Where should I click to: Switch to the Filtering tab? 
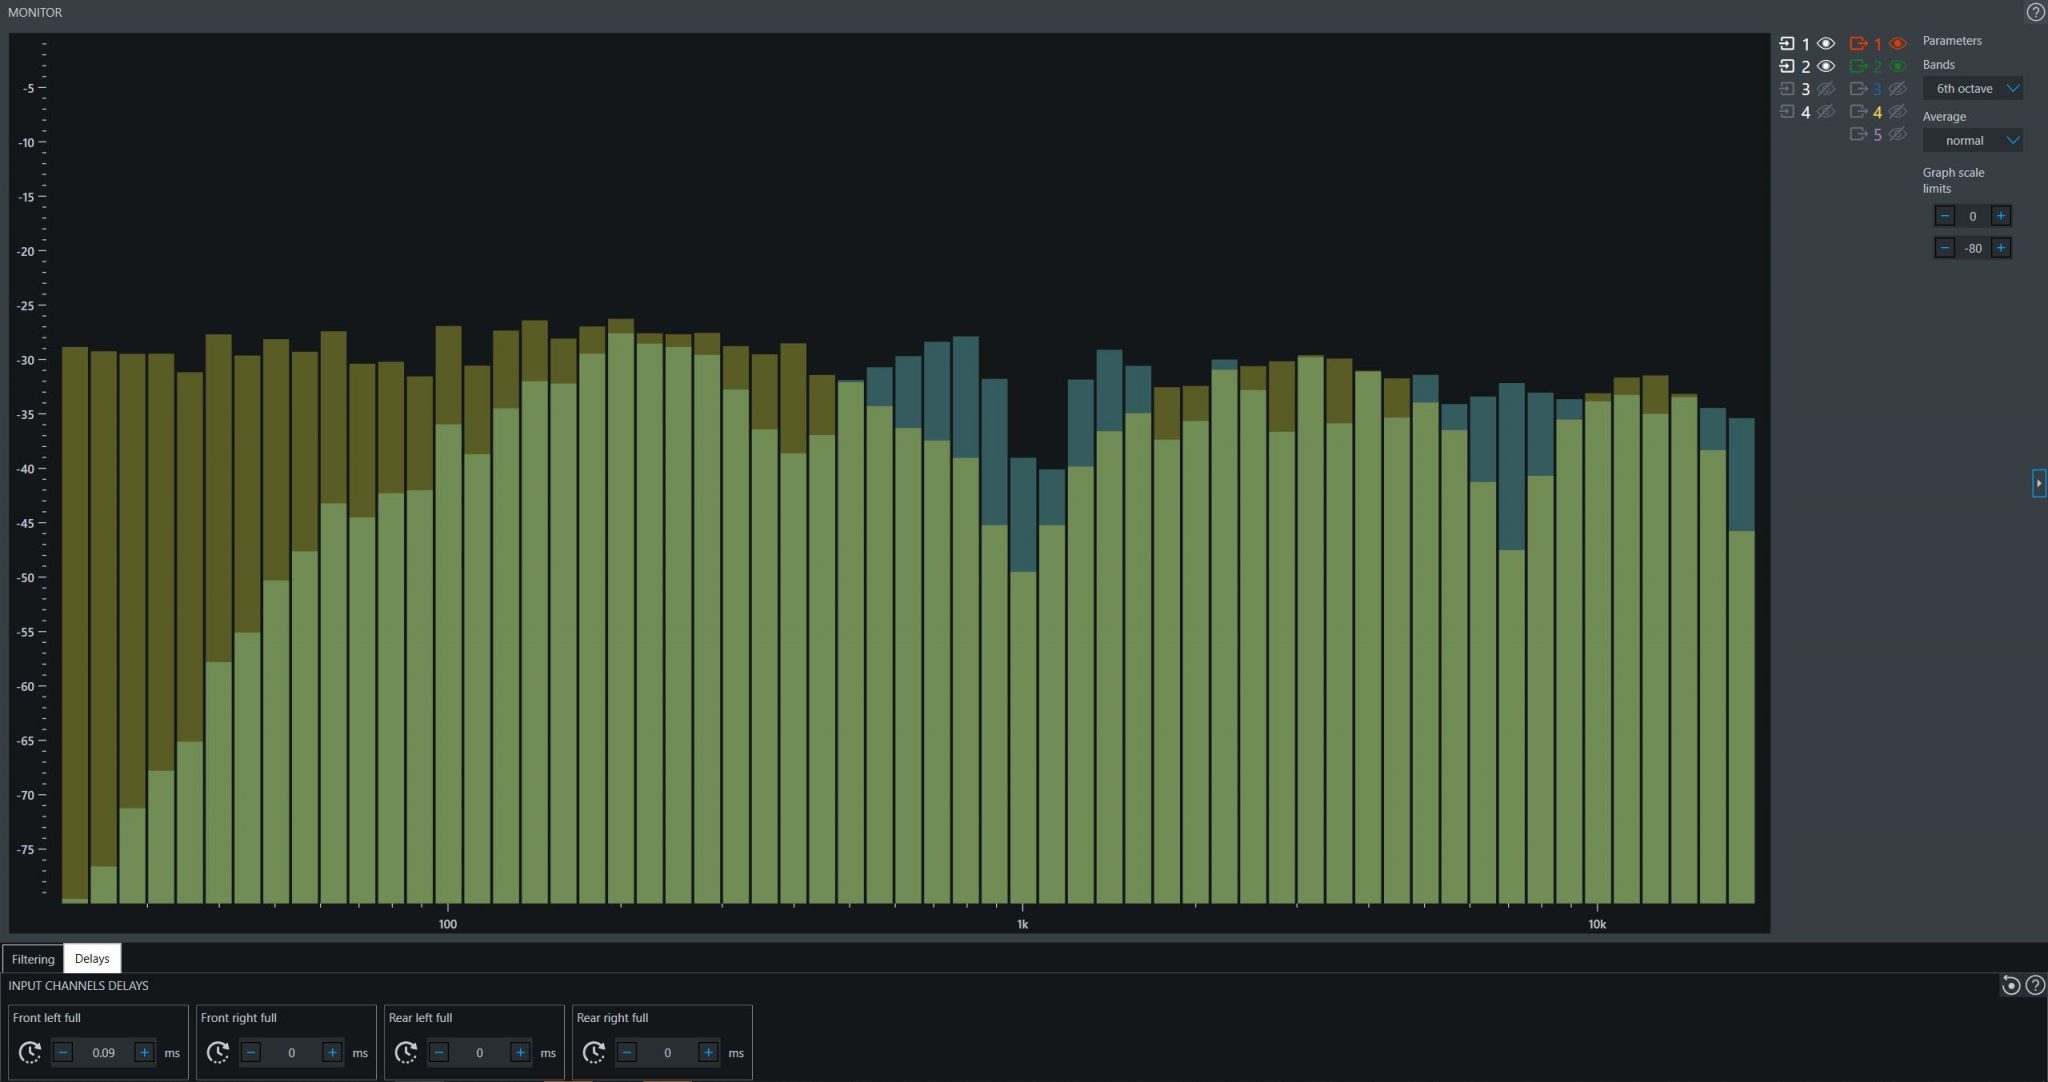pos(33,959)
